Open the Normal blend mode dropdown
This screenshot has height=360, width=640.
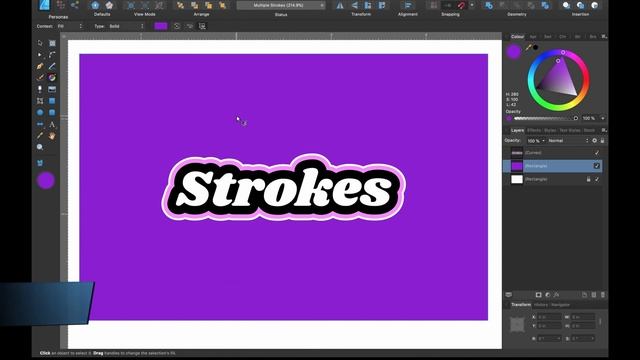pyautogui.click(x=568, y=141)
